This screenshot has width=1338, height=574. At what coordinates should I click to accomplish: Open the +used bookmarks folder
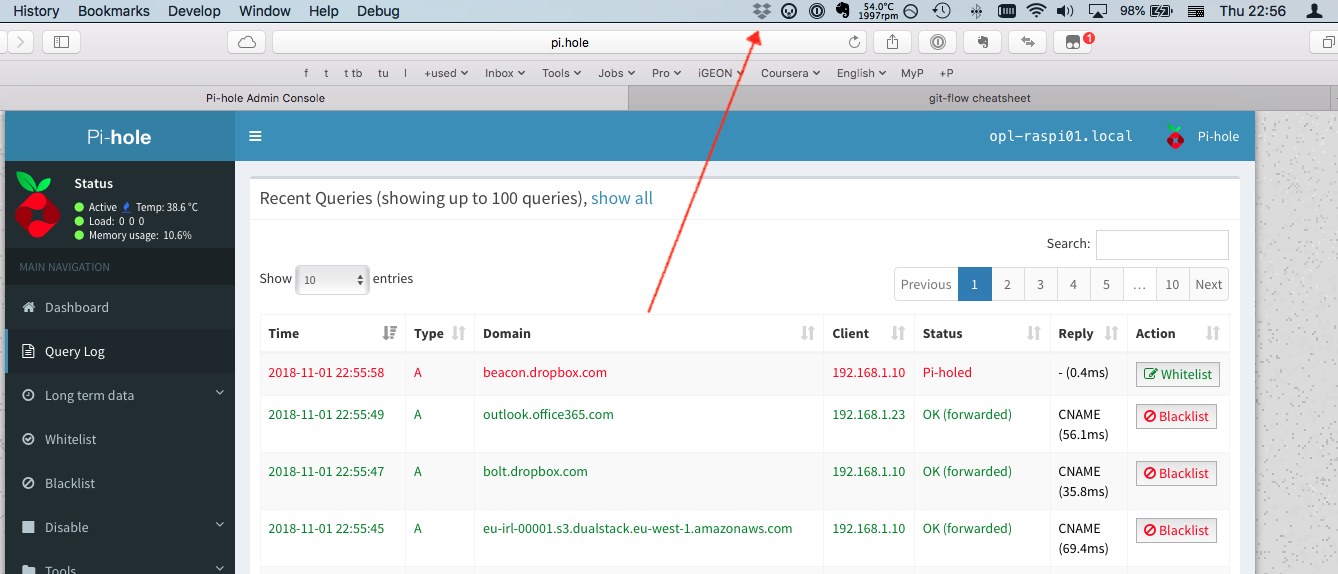point(445,73)
